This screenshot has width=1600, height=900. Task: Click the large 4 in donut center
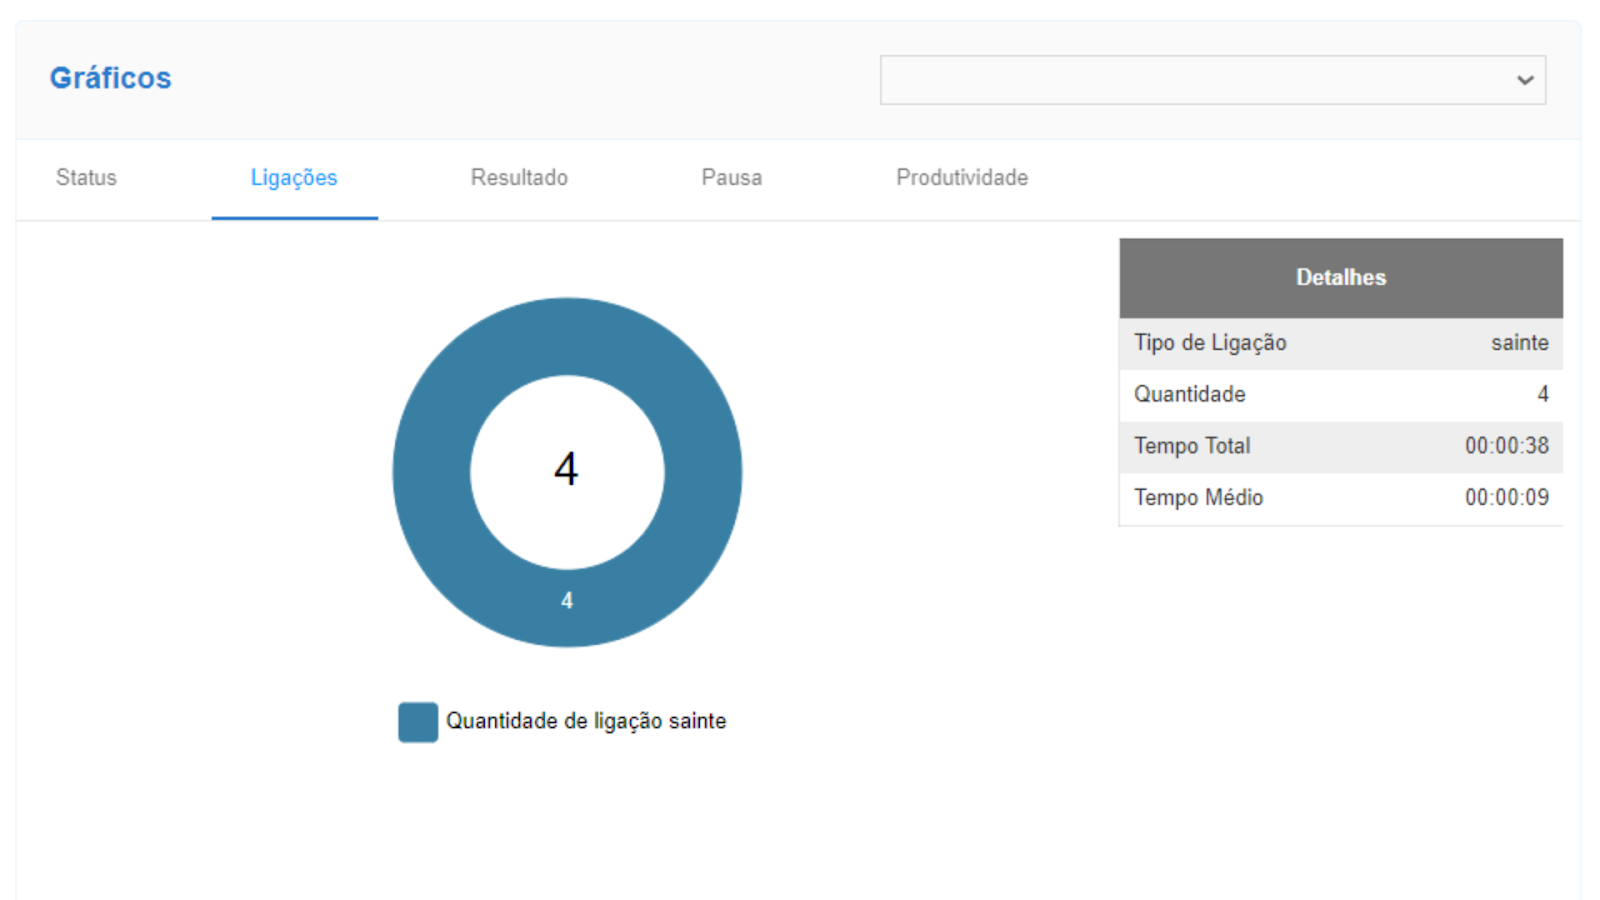pyautogui.click(x=566, y=469)
